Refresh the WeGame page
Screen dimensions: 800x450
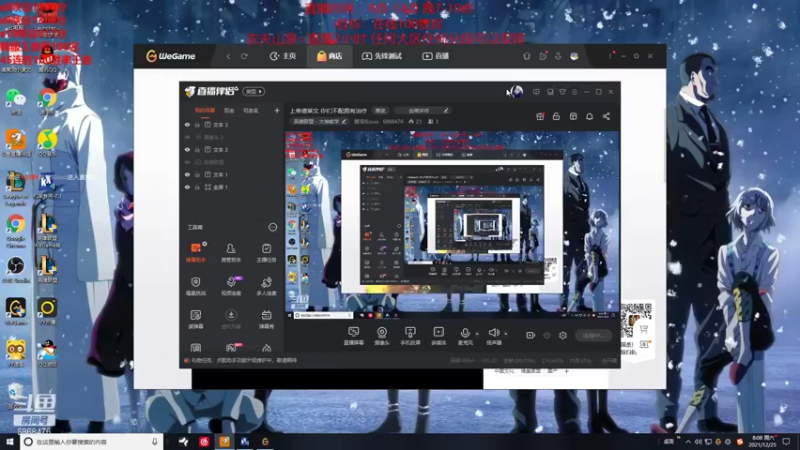[244, 56]
